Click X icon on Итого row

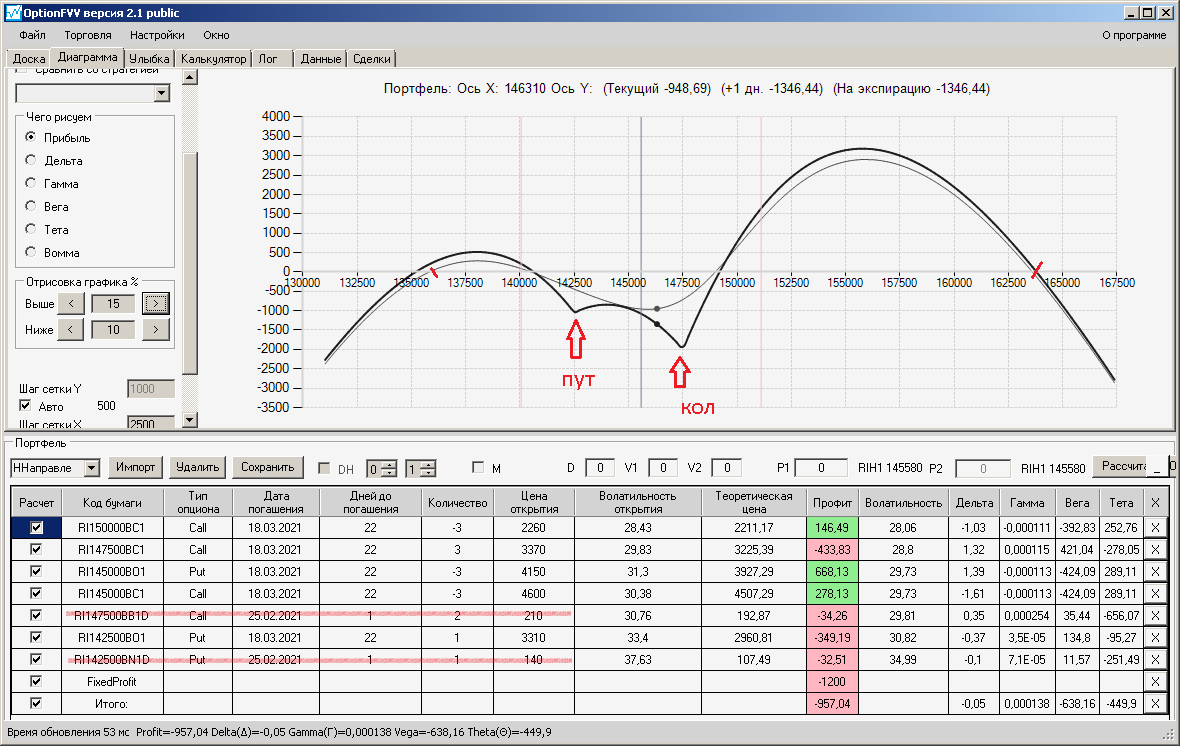coord(1155,703)
